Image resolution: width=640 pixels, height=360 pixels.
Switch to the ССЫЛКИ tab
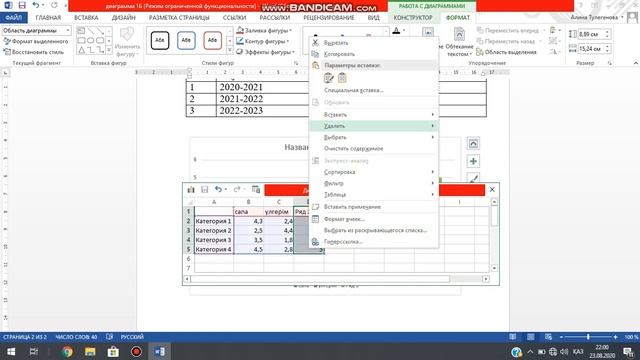[234, 18]
